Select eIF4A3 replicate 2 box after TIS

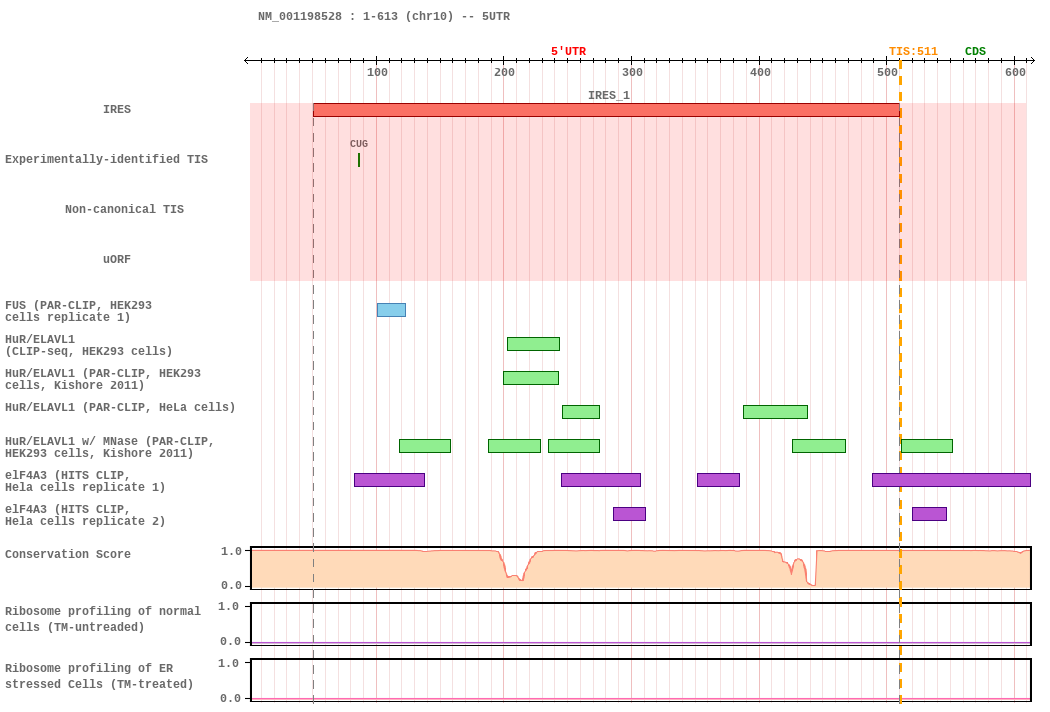929,514
